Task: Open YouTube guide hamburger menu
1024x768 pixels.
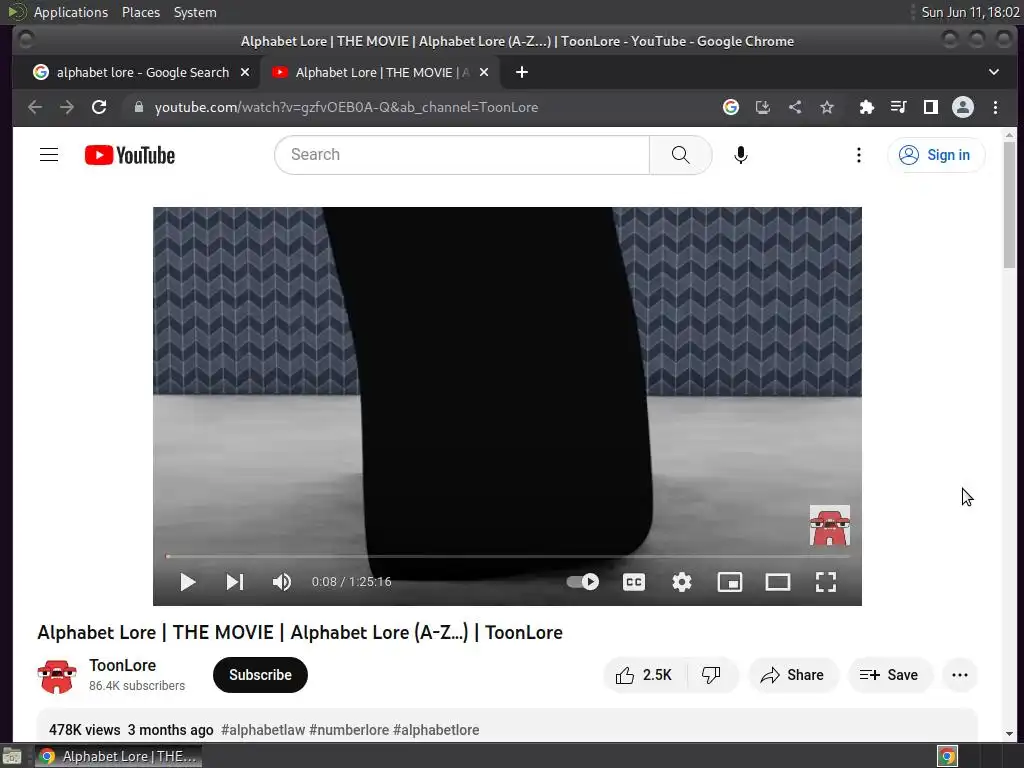Action: coord(49,155)
